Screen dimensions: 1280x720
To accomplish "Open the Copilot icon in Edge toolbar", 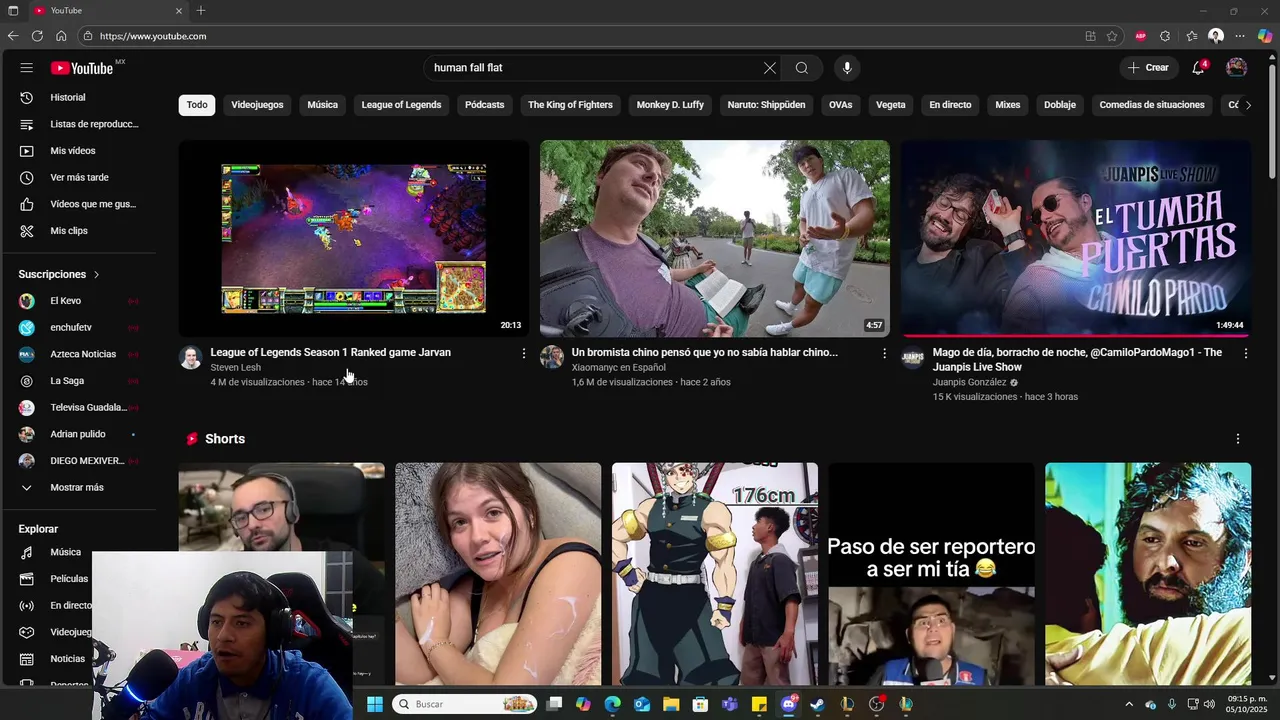I will tap(1265, 36).
